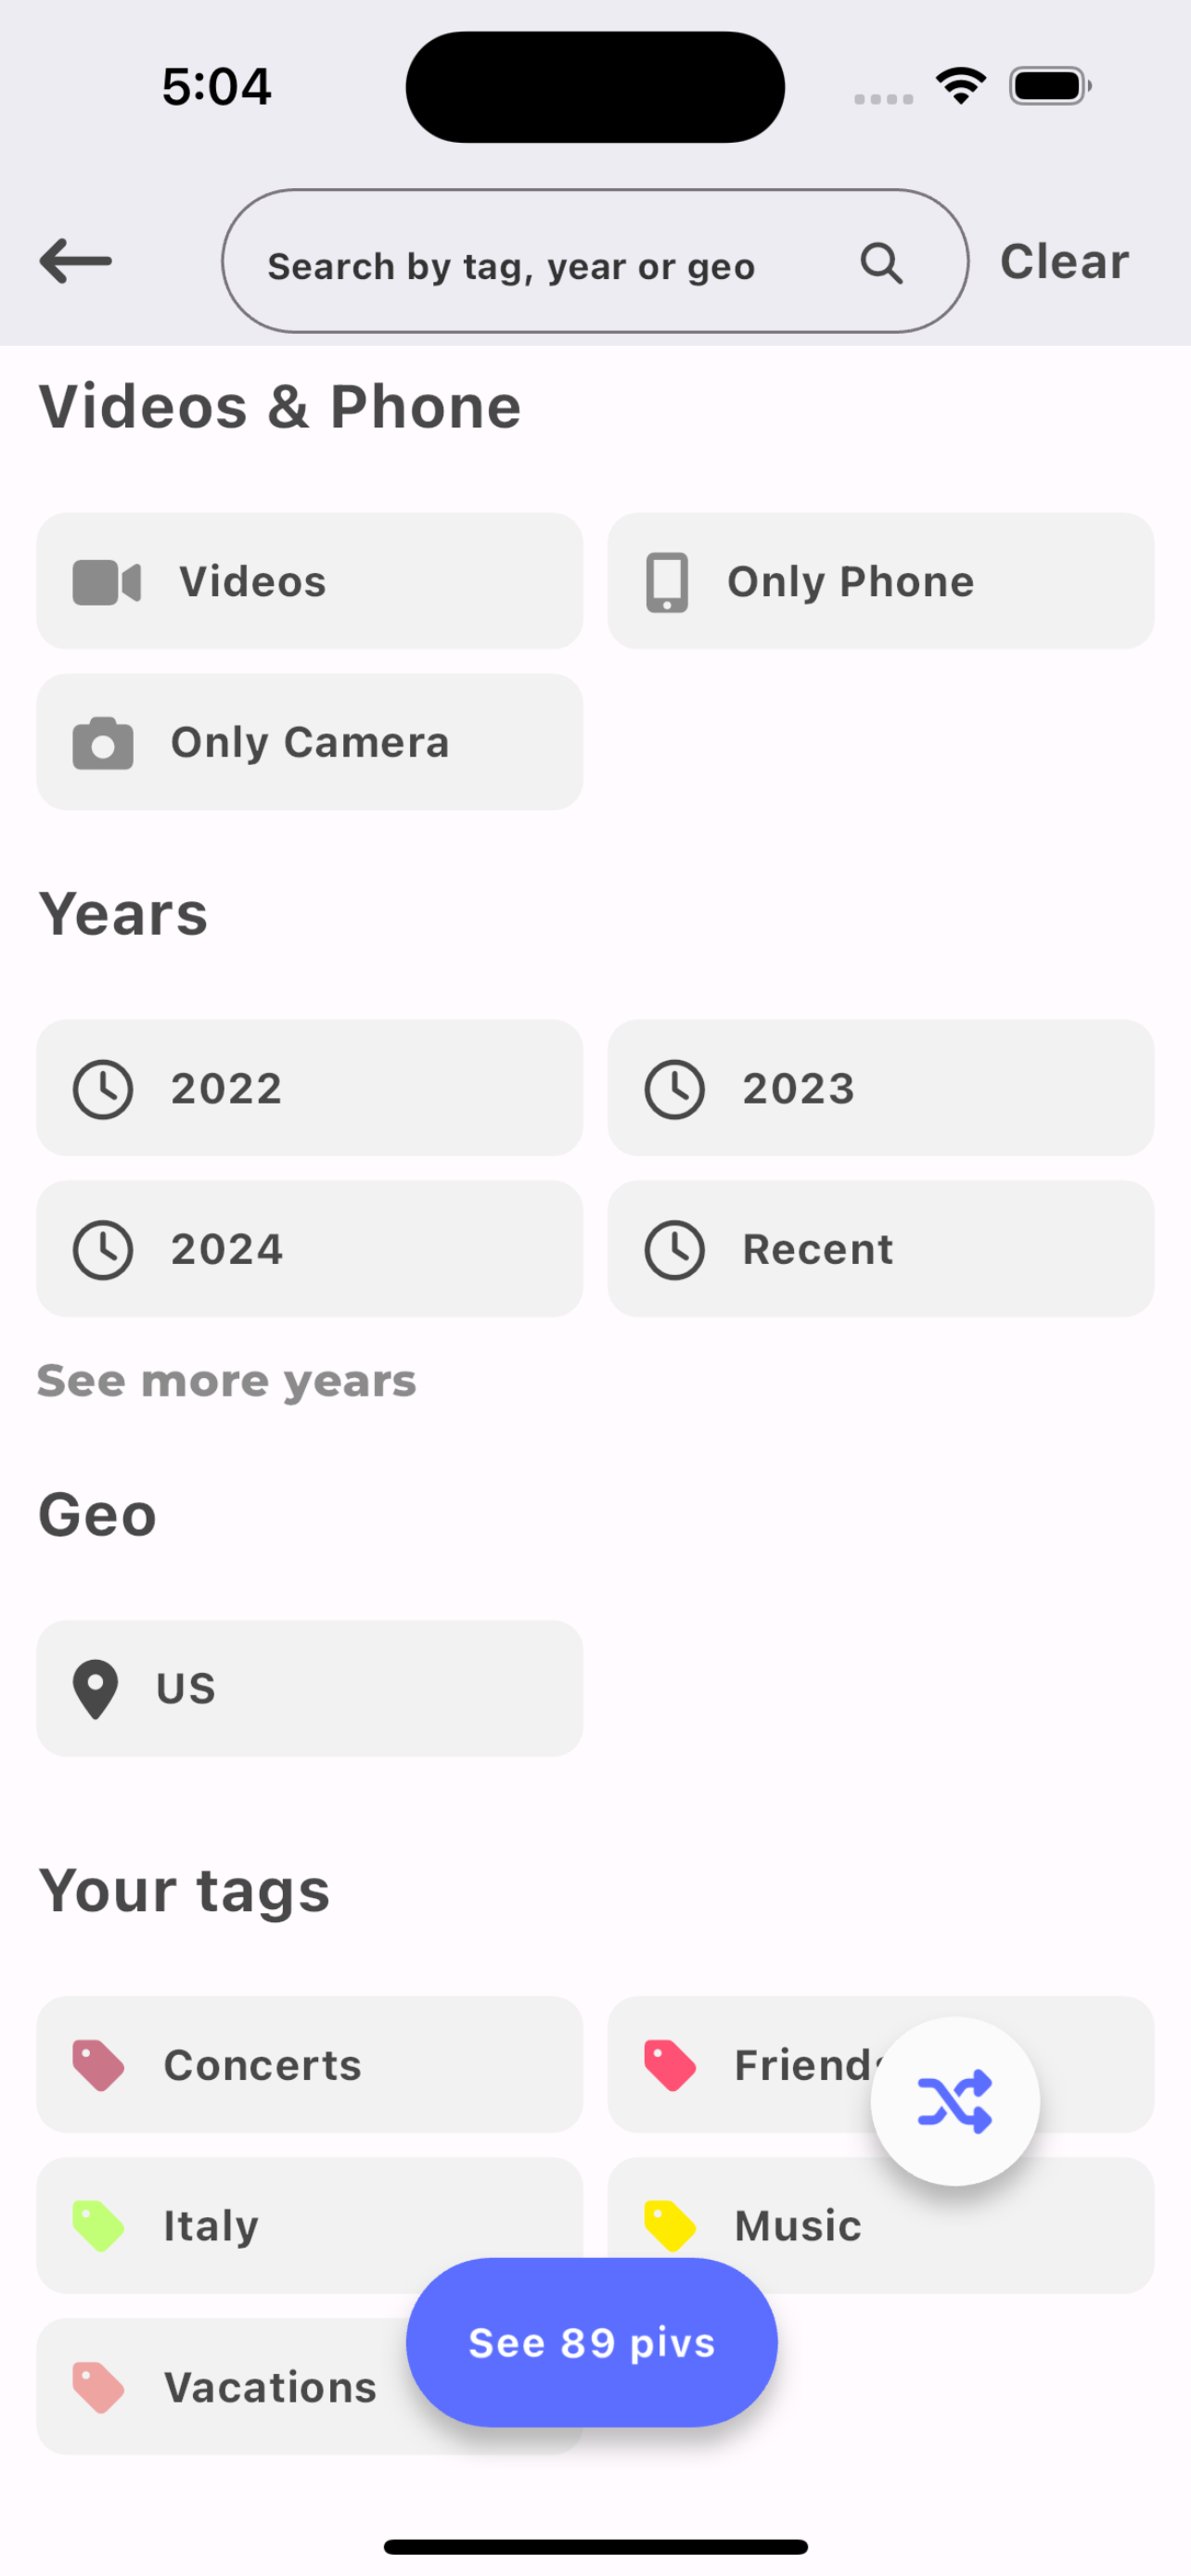1191x2576 pixels.
Task: Toggle the 2022 year filter
Action: 309,1088
